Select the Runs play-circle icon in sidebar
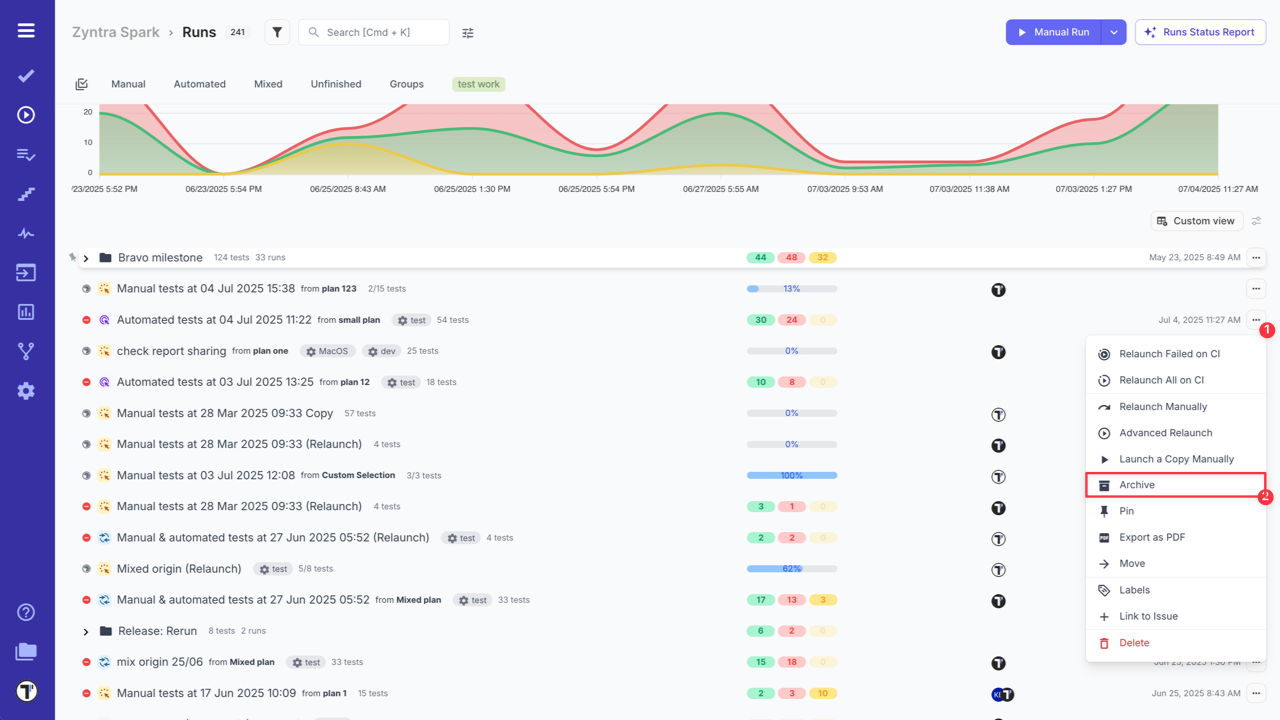Image resolution: width=1280 pixels, height=720 pixels. click(26, 115)
